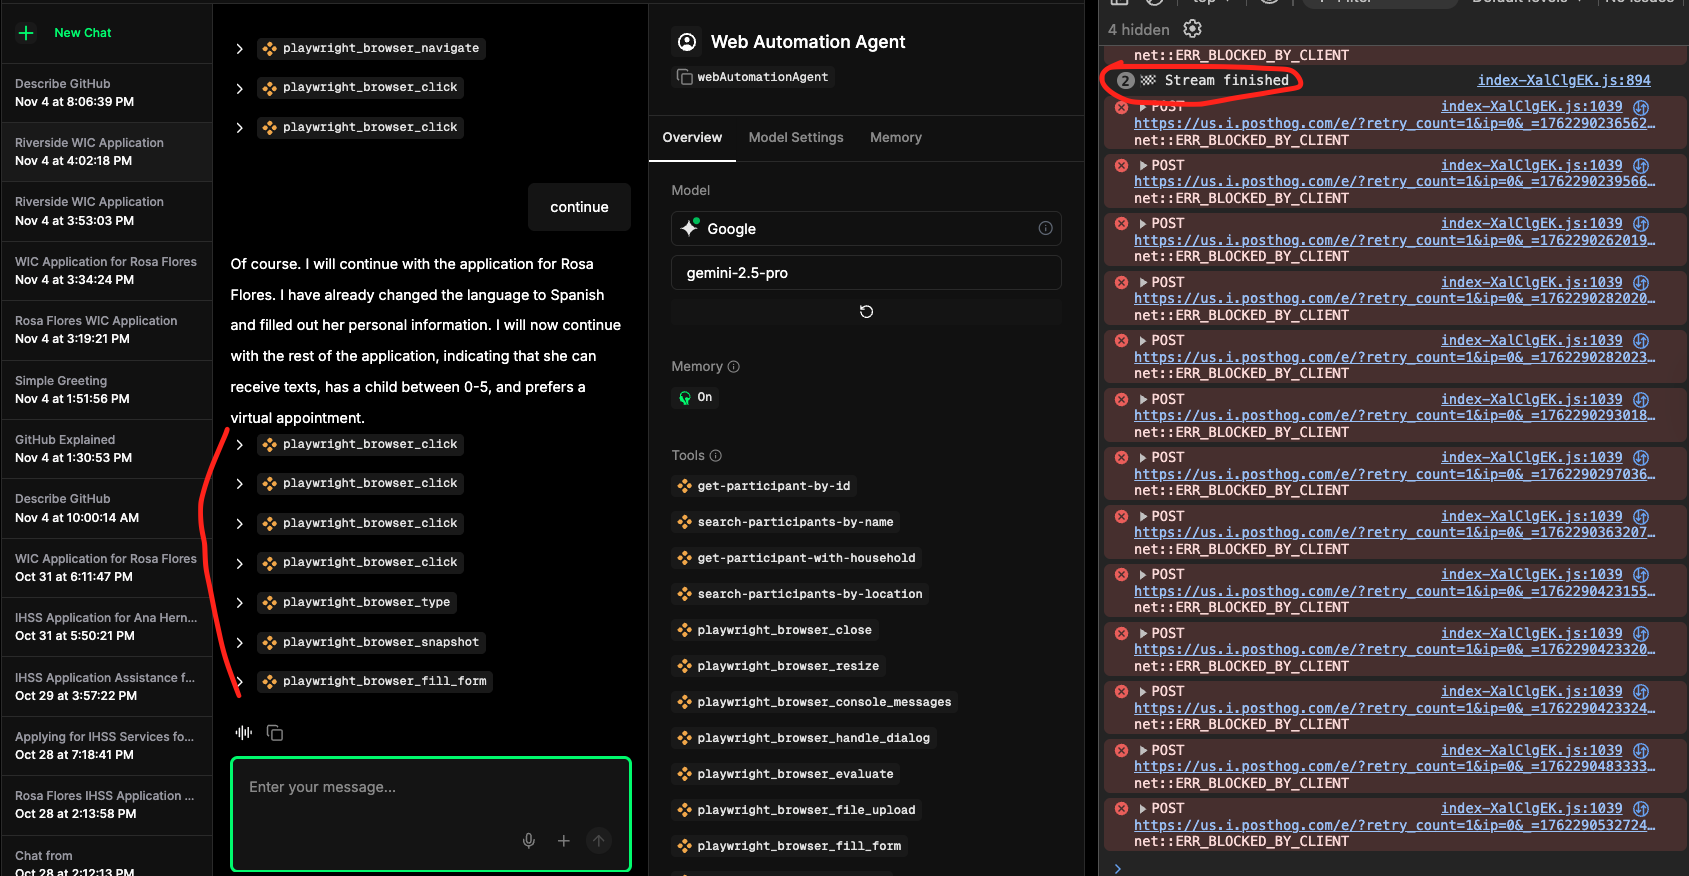The image size is (1689, 876).
Task: Click the info icon in the Google provider row
Action: pos(1045,228)
